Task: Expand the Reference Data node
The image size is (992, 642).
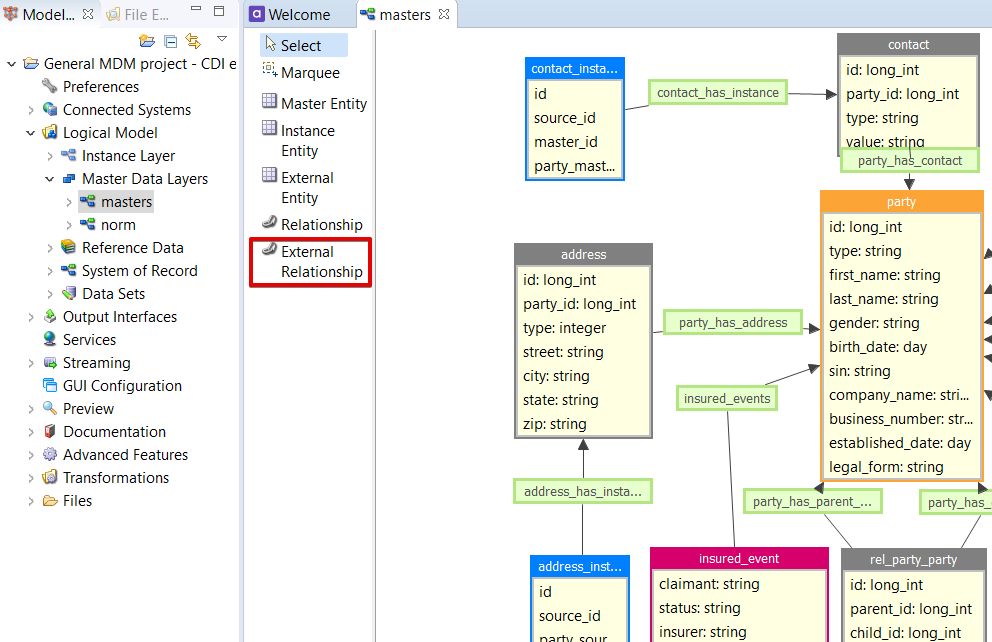Action: (50, 248)
